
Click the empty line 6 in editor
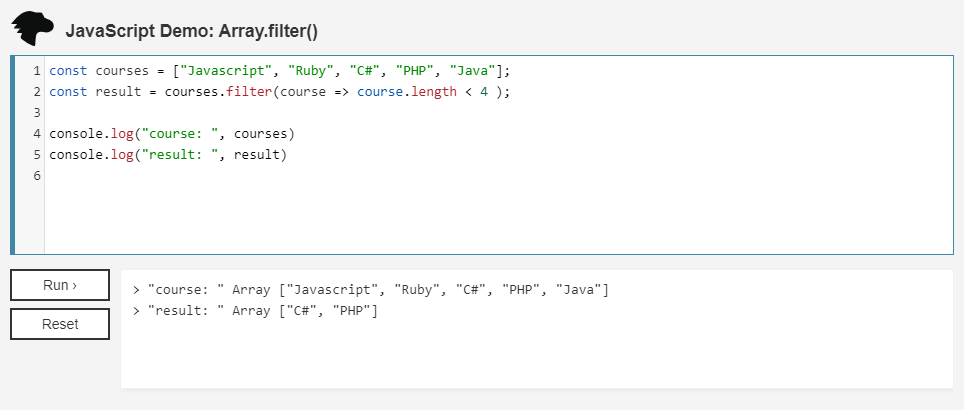[x=300, y=176]
